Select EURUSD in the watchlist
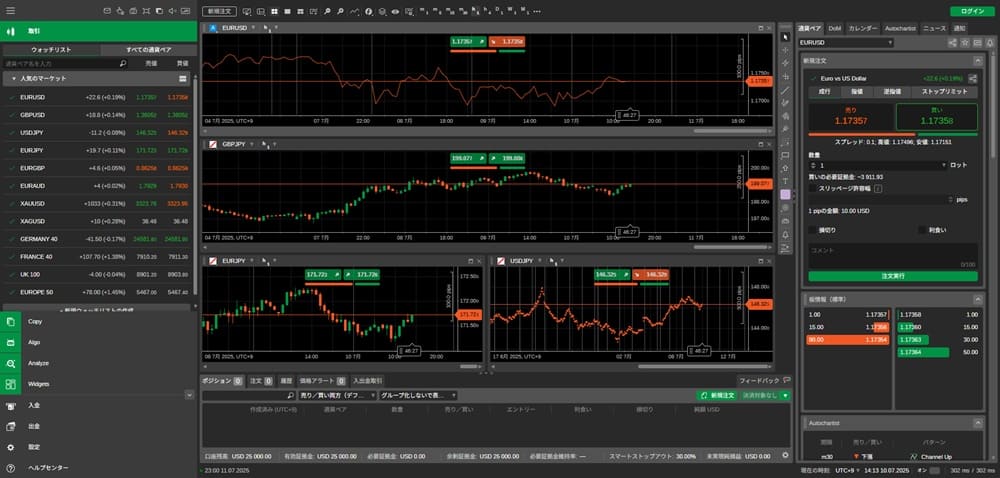 pos(98,98)
